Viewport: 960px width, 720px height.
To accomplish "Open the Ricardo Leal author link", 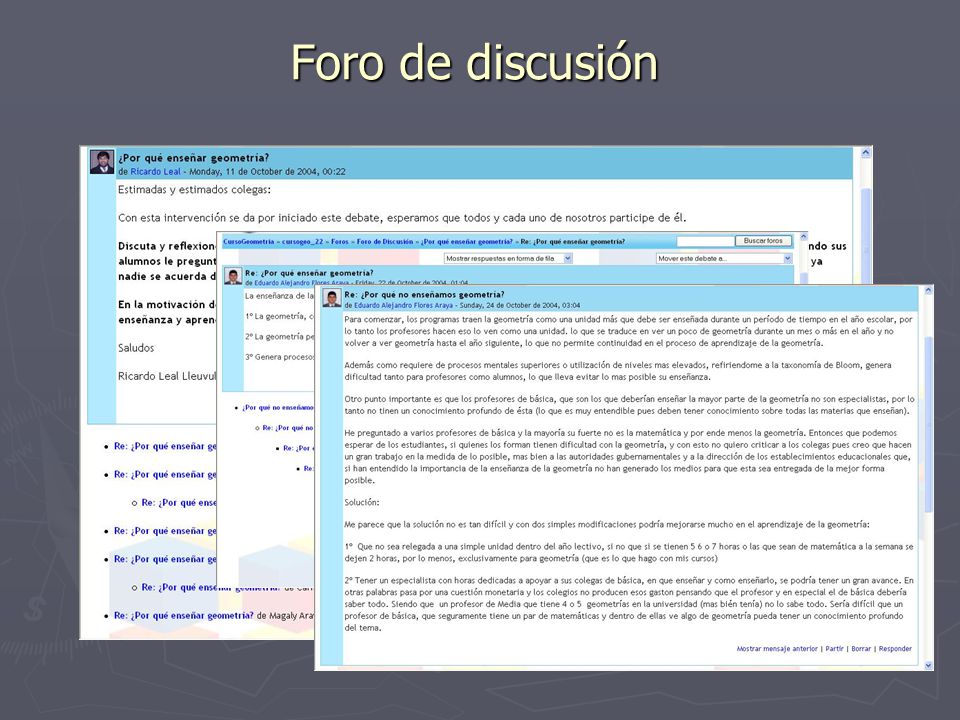I will tap(156, 172).
